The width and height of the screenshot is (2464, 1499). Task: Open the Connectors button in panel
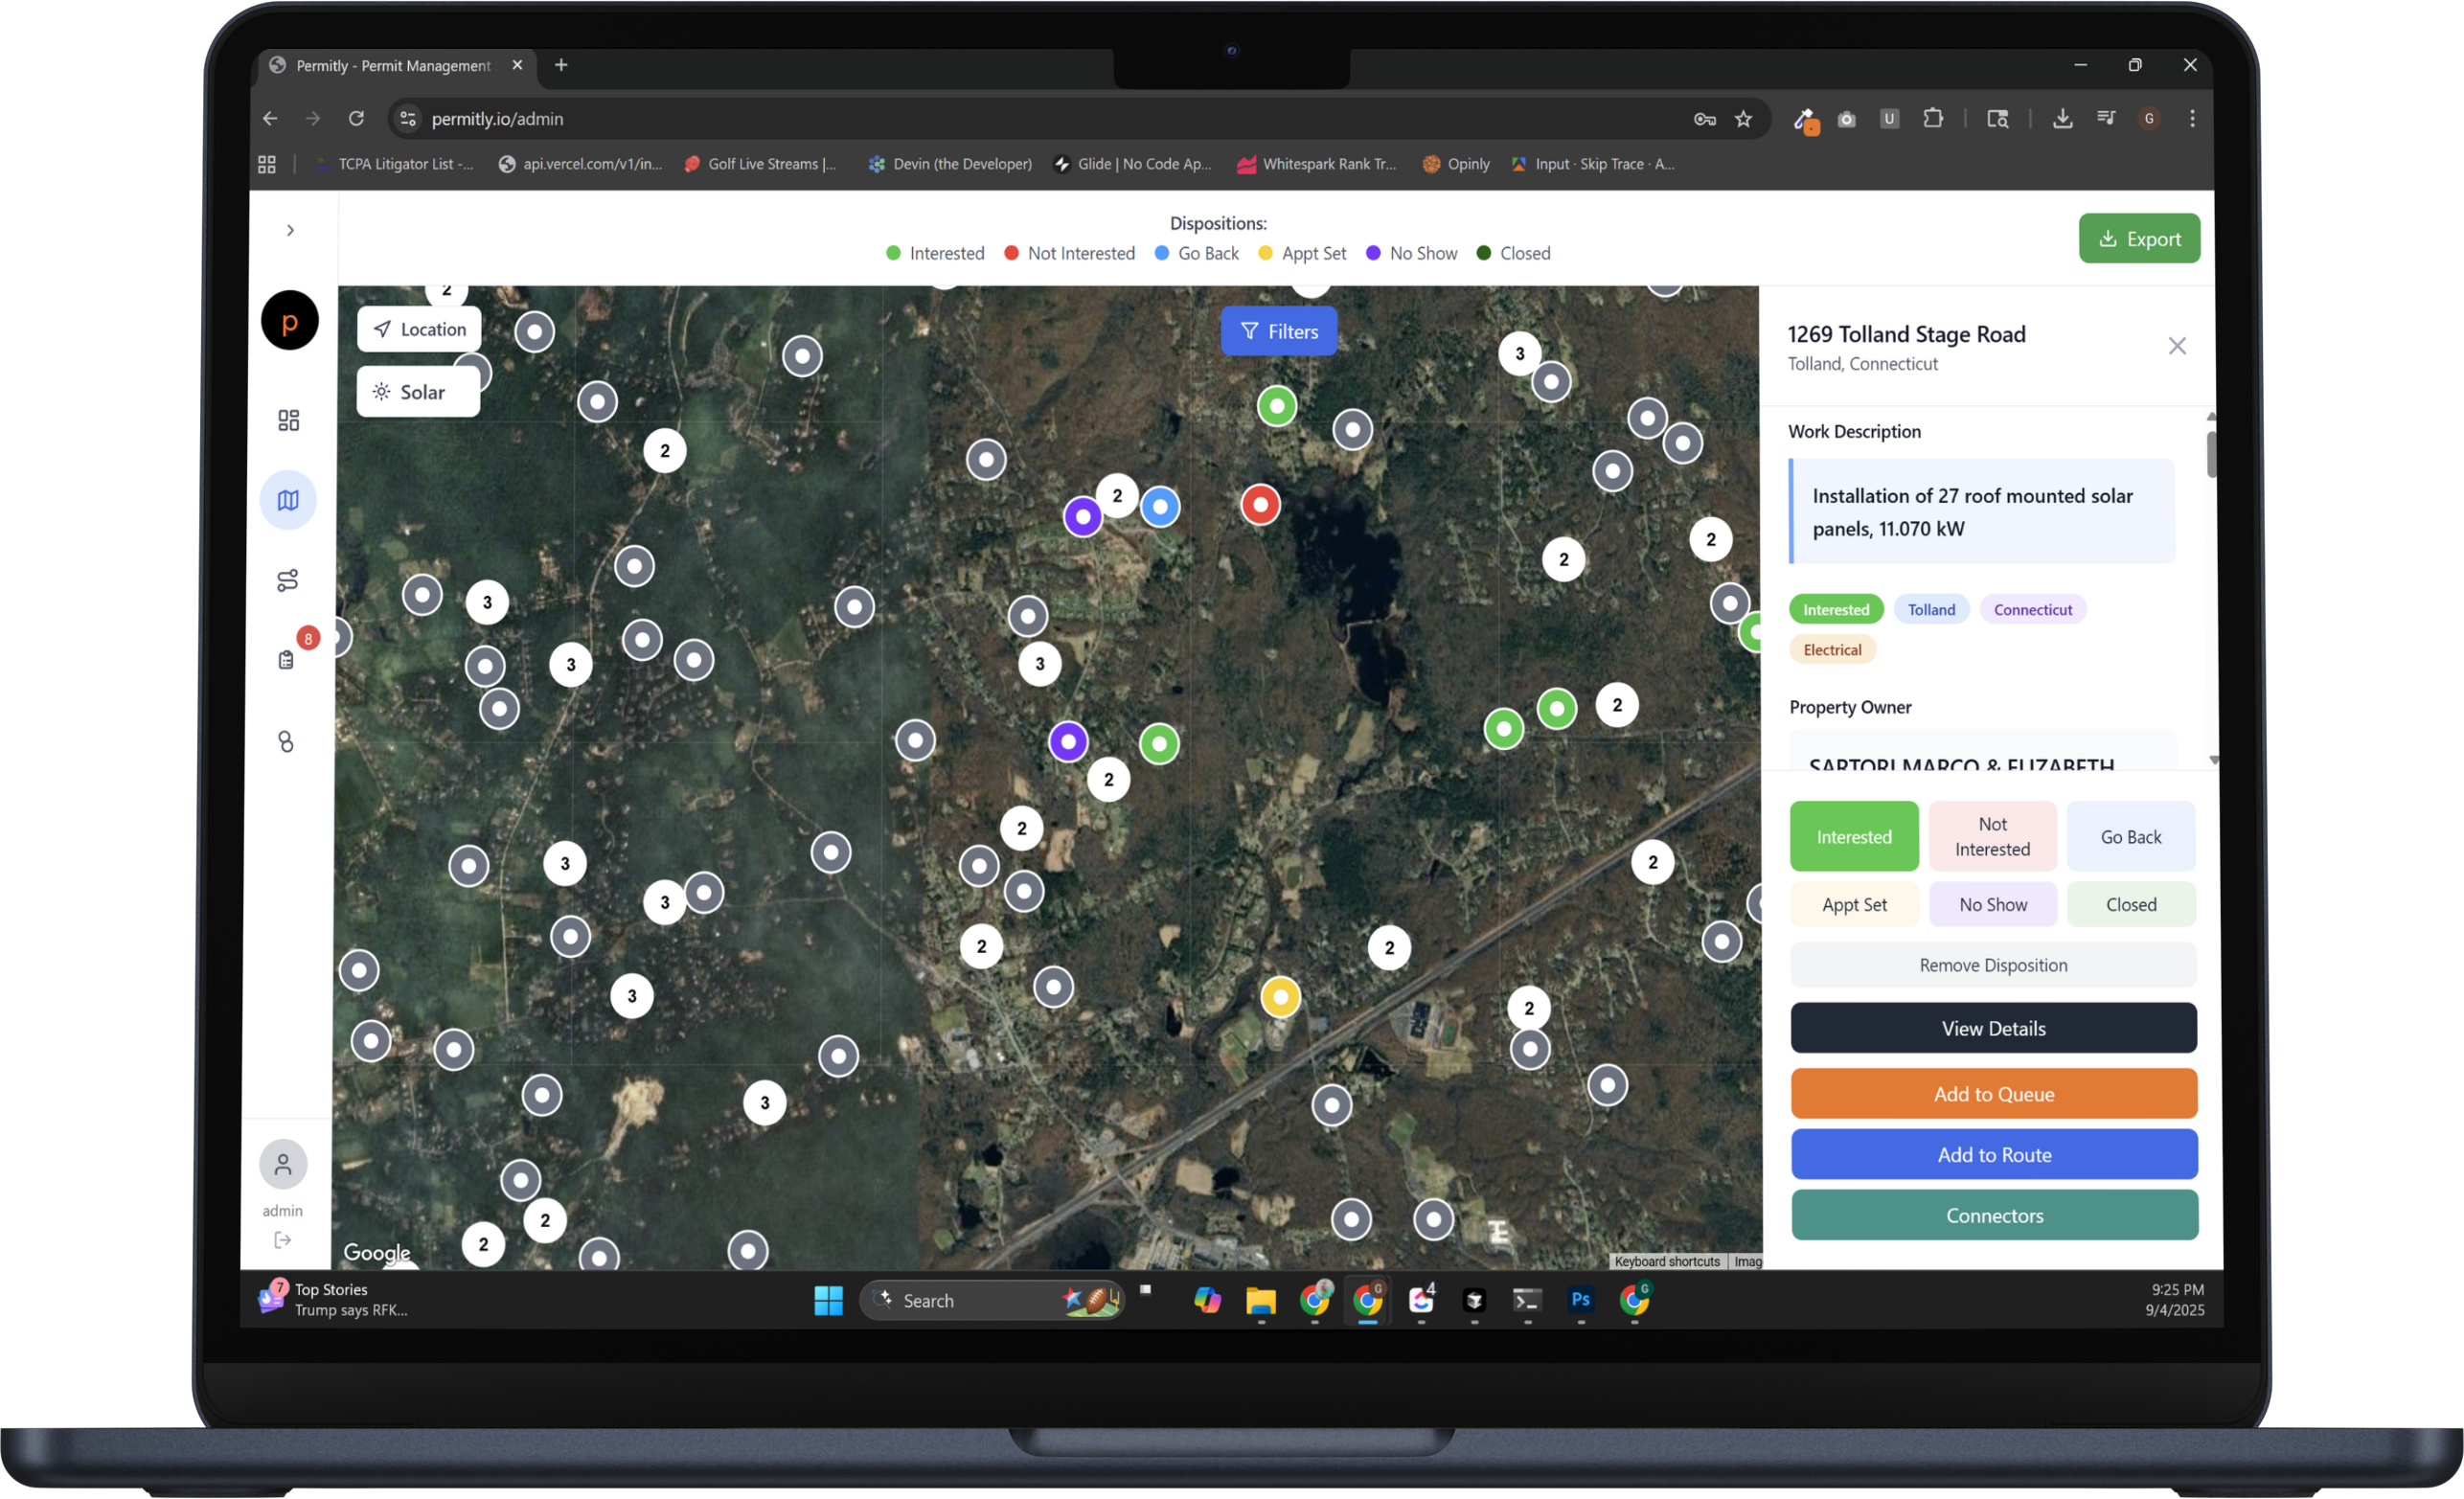(x=1994, y=1215)
